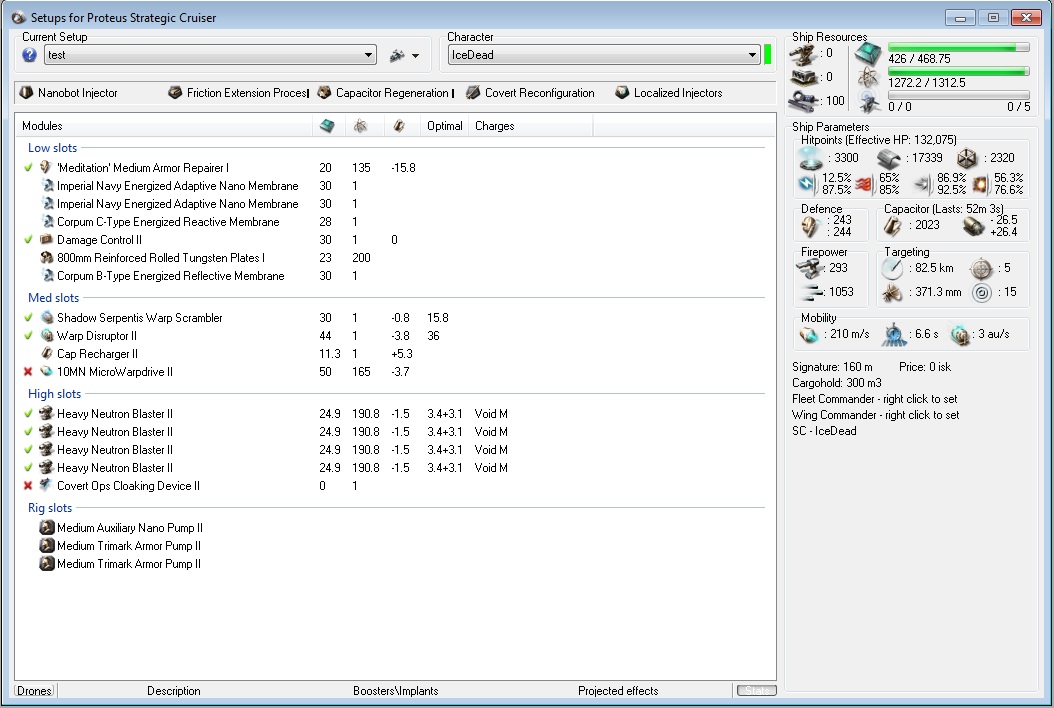The width and height of the screenshot is (1054, 708).
Task: Click the blue help icon beside Current Setup
Action: pos(30,55)
